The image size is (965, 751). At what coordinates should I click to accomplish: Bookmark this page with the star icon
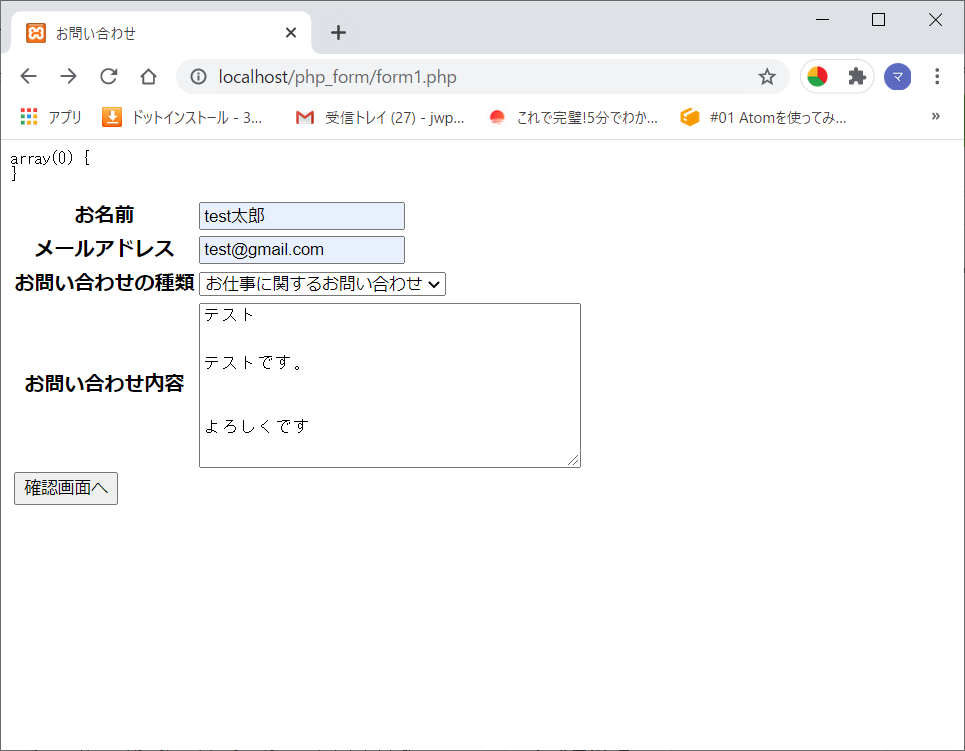point(767,76)
